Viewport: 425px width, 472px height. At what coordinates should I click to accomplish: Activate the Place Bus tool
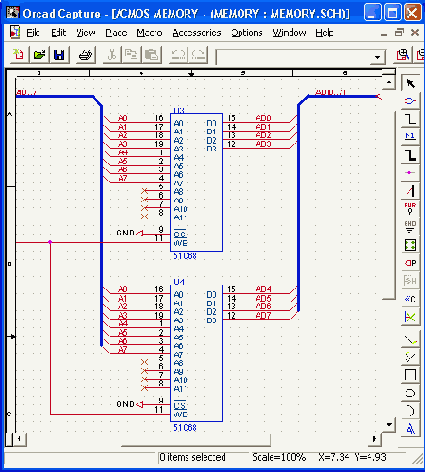(410, 155)
